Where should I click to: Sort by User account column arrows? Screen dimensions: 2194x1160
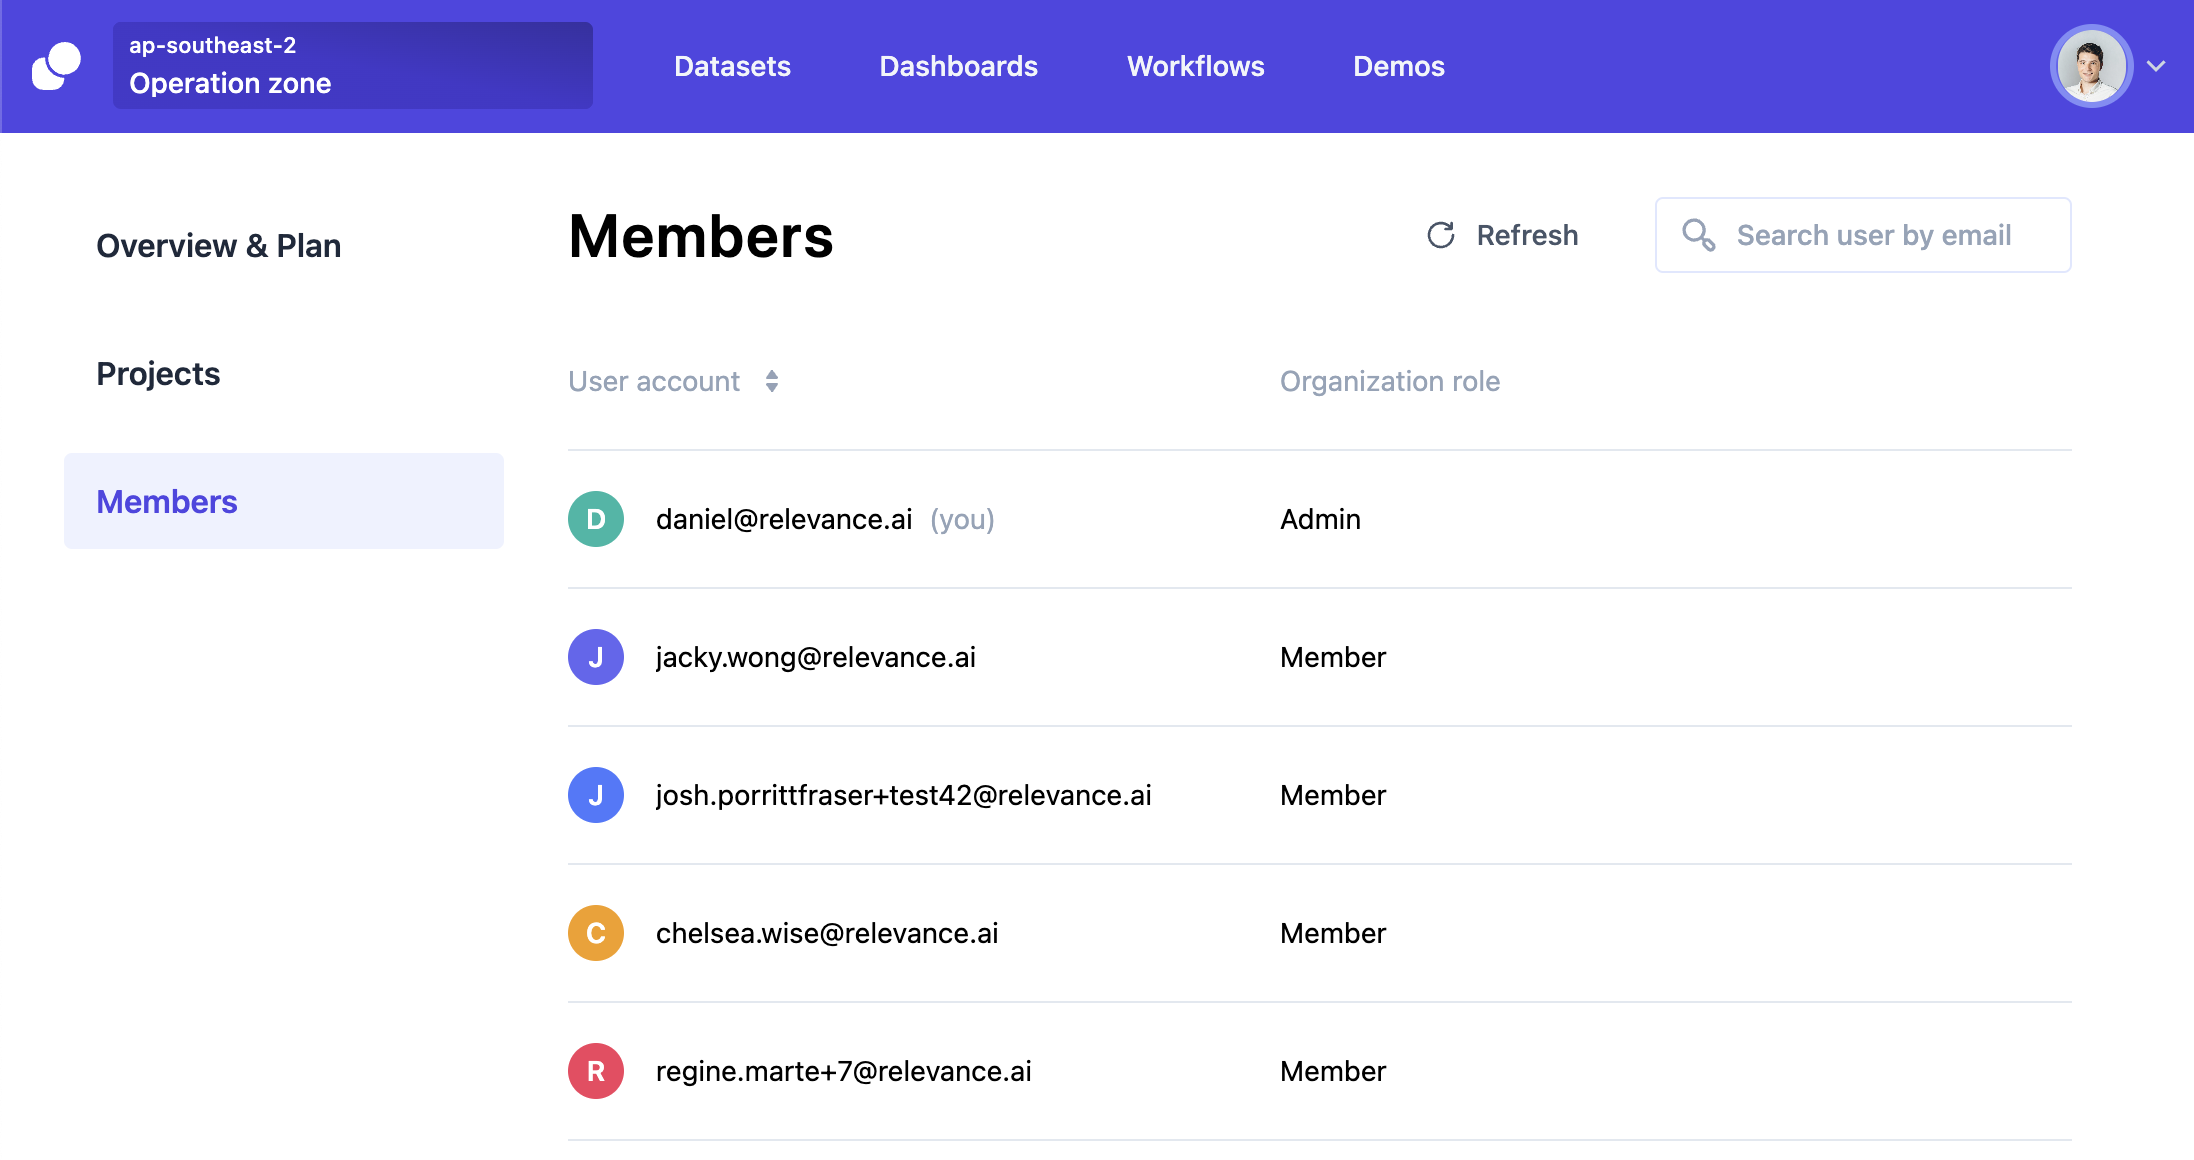tap(772, 381)
